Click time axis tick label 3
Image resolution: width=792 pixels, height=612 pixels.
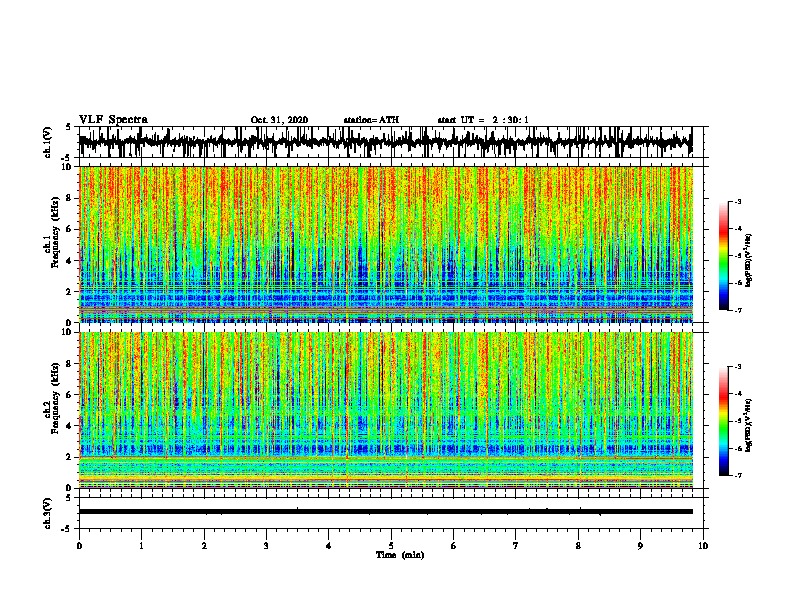(266, 546)
